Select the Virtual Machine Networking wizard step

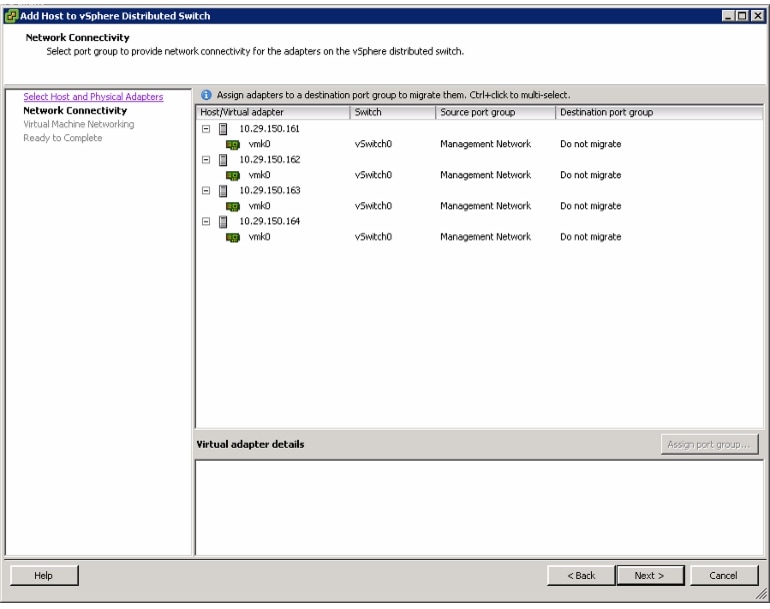[x=79, y=124]
